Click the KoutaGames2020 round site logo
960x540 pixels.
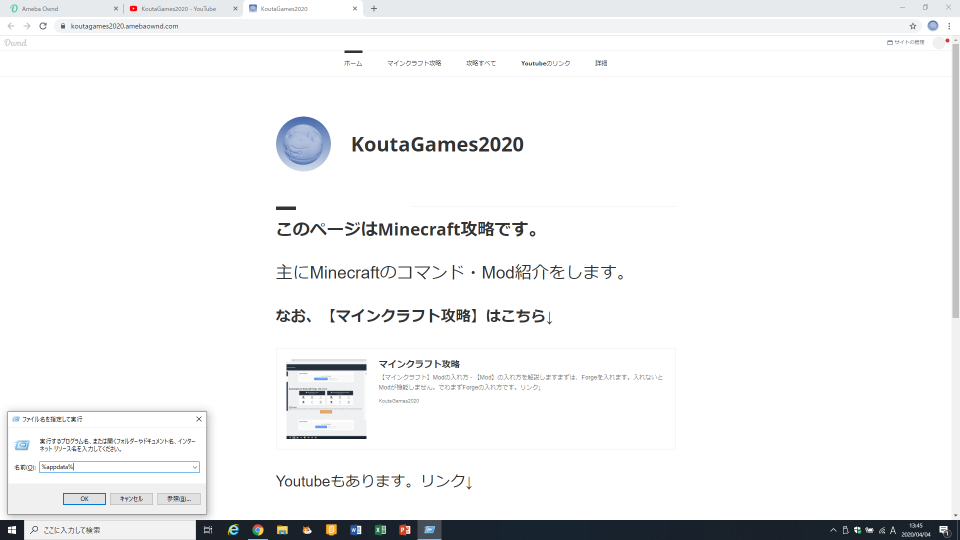tap(303, 144)
